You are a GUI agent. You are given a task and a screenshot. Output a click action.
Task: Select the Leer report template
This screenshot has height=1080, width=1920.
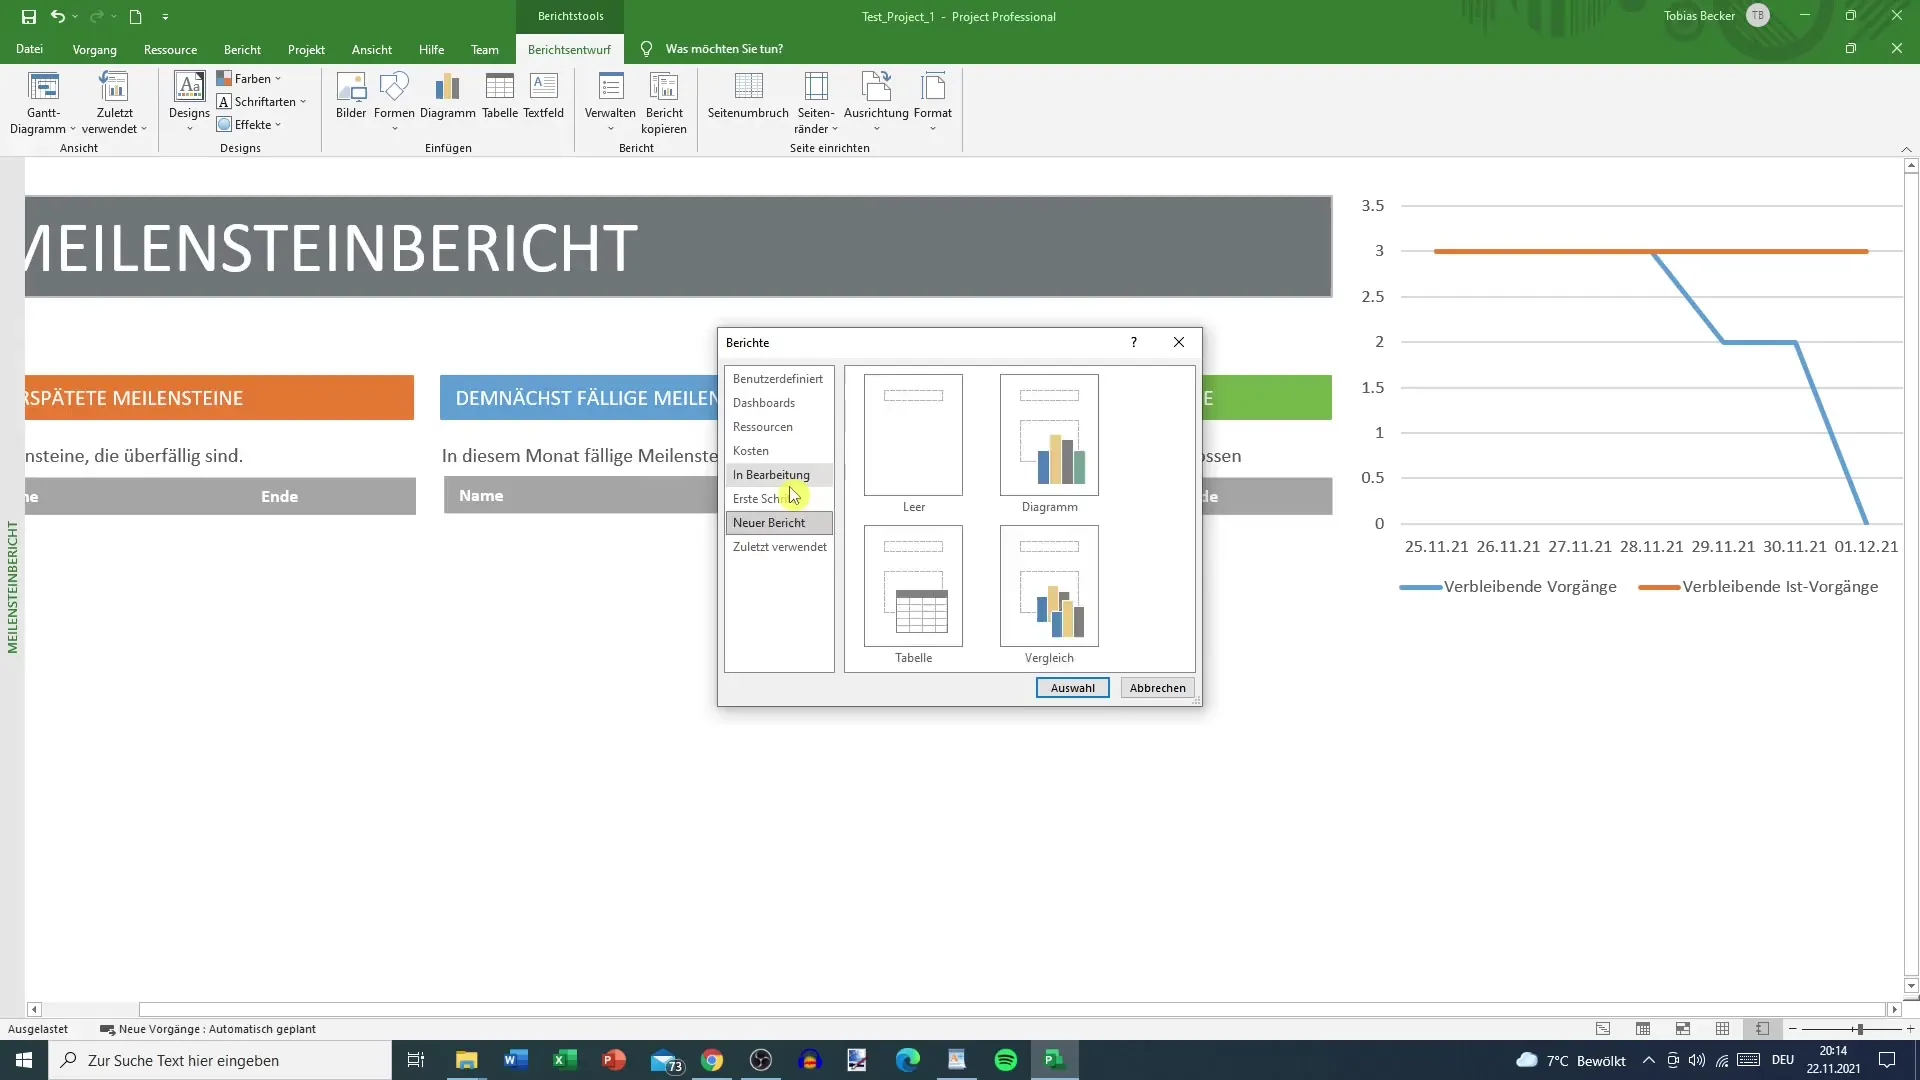click(x=913, y=443)
